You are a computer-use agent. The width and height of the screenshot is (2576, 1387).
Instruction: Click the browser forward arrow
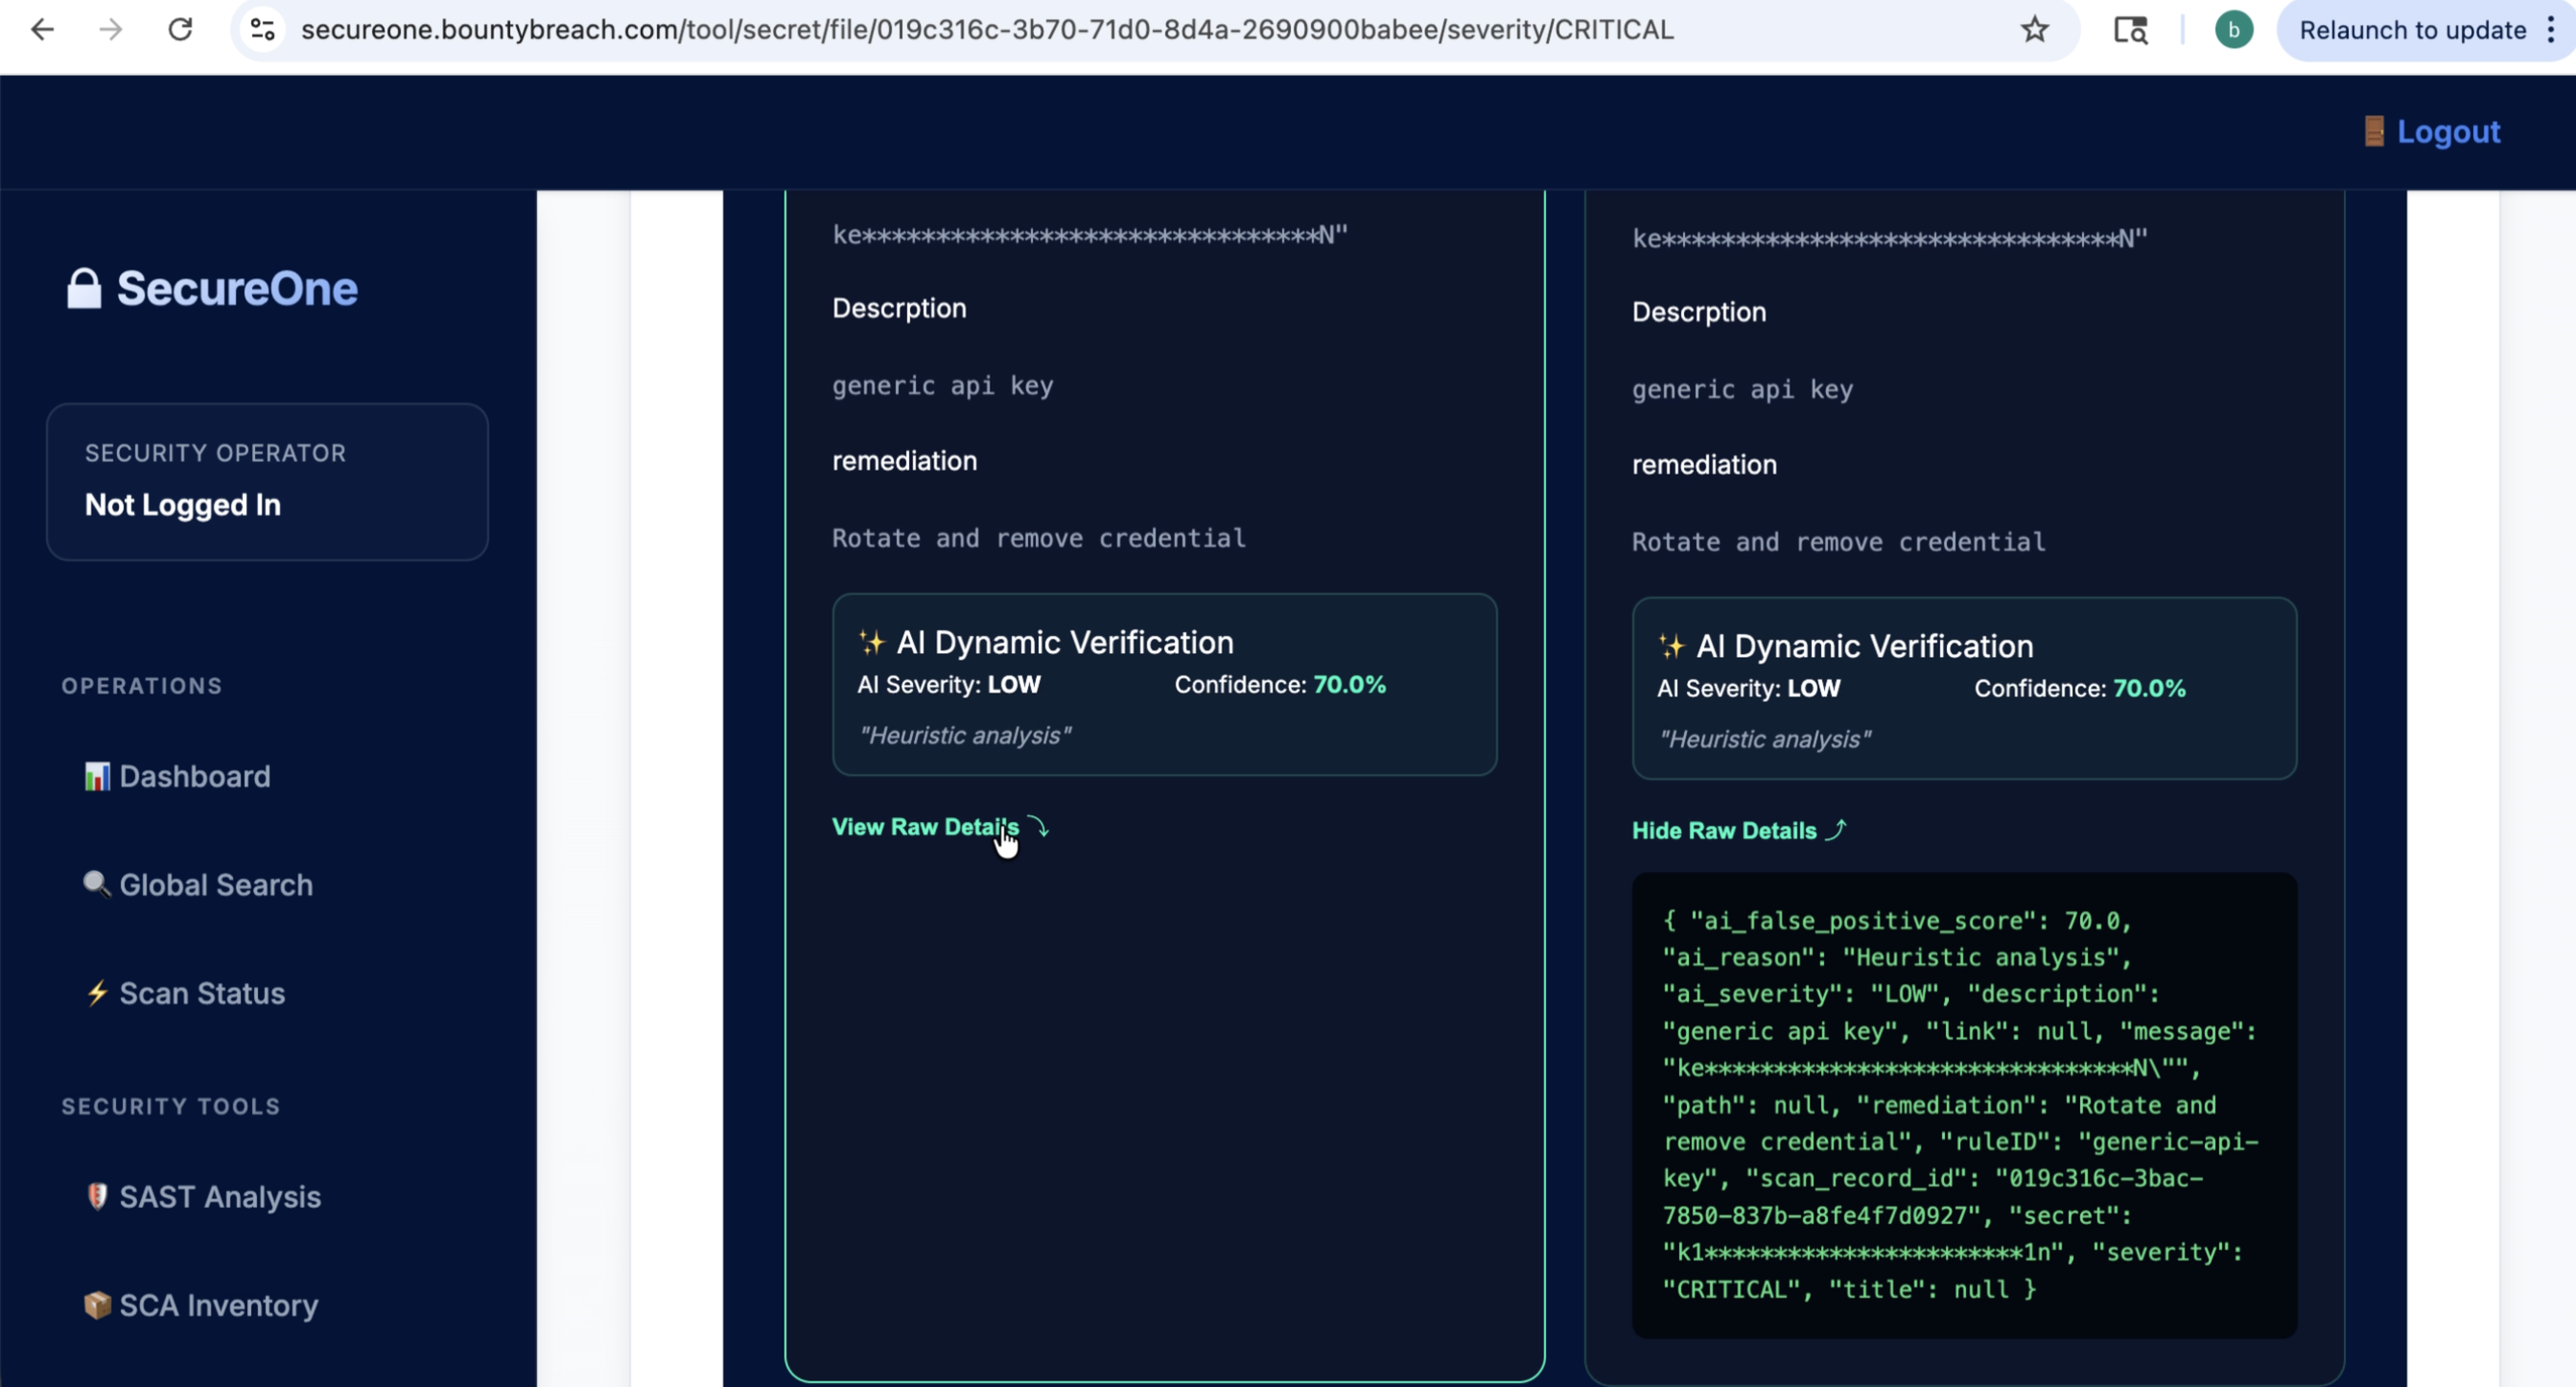click(111, 30)
